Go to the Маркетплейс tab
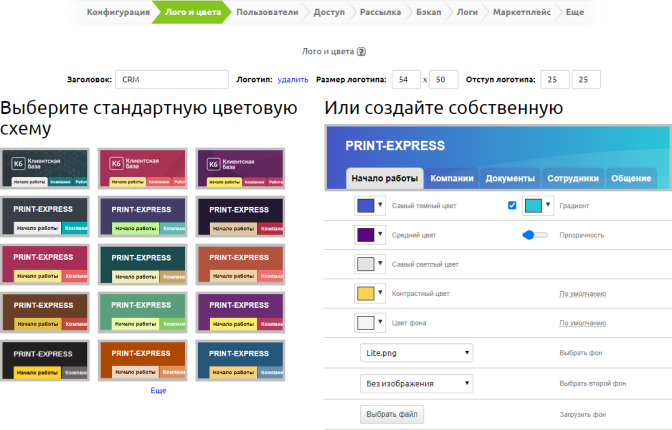The height and width of the screenshot is (430, 672). [524, 12]
